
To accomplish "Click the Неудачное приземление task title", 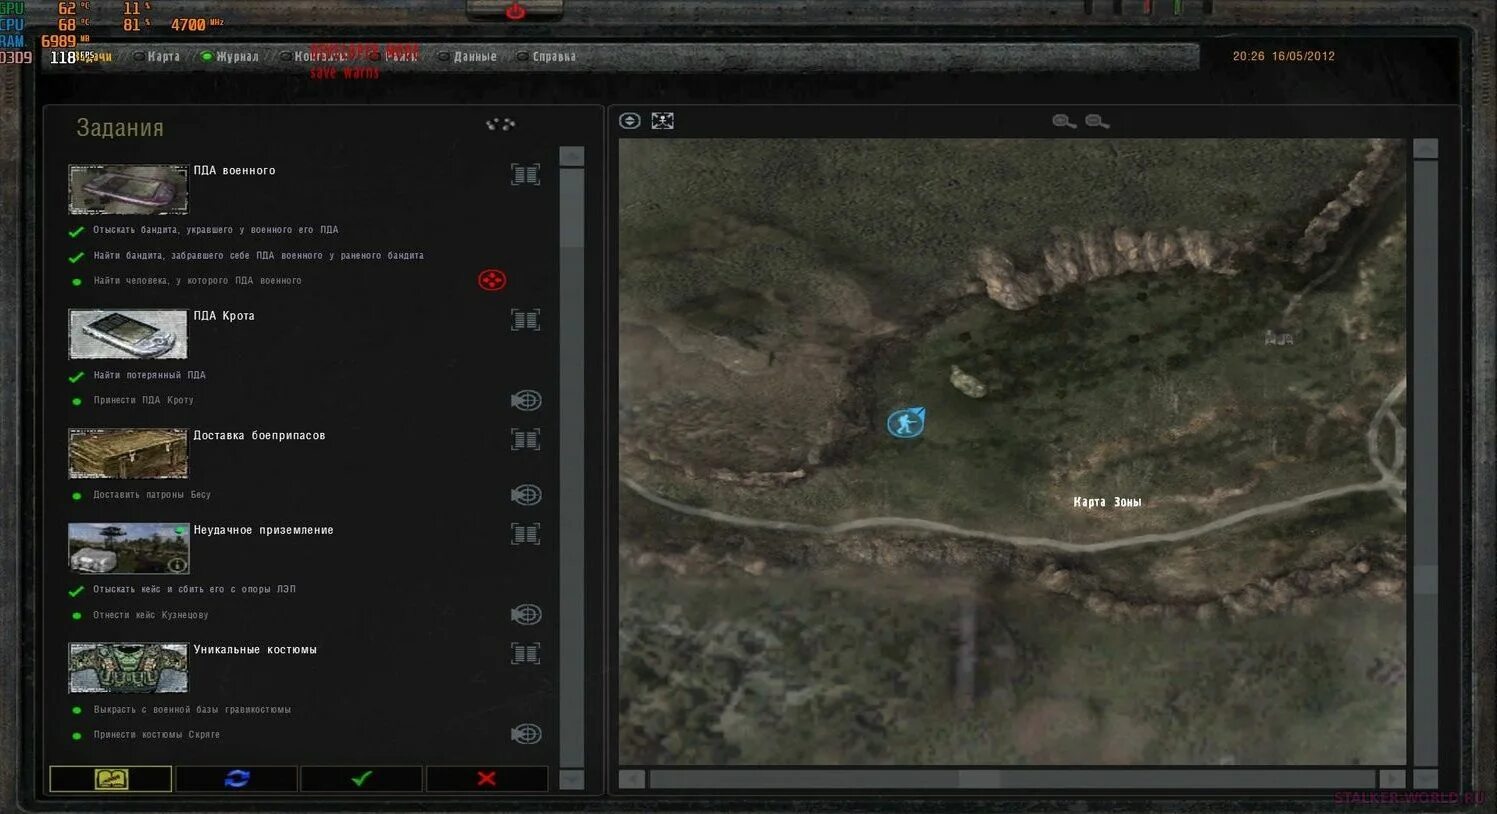I will click(x=263, y=531).
